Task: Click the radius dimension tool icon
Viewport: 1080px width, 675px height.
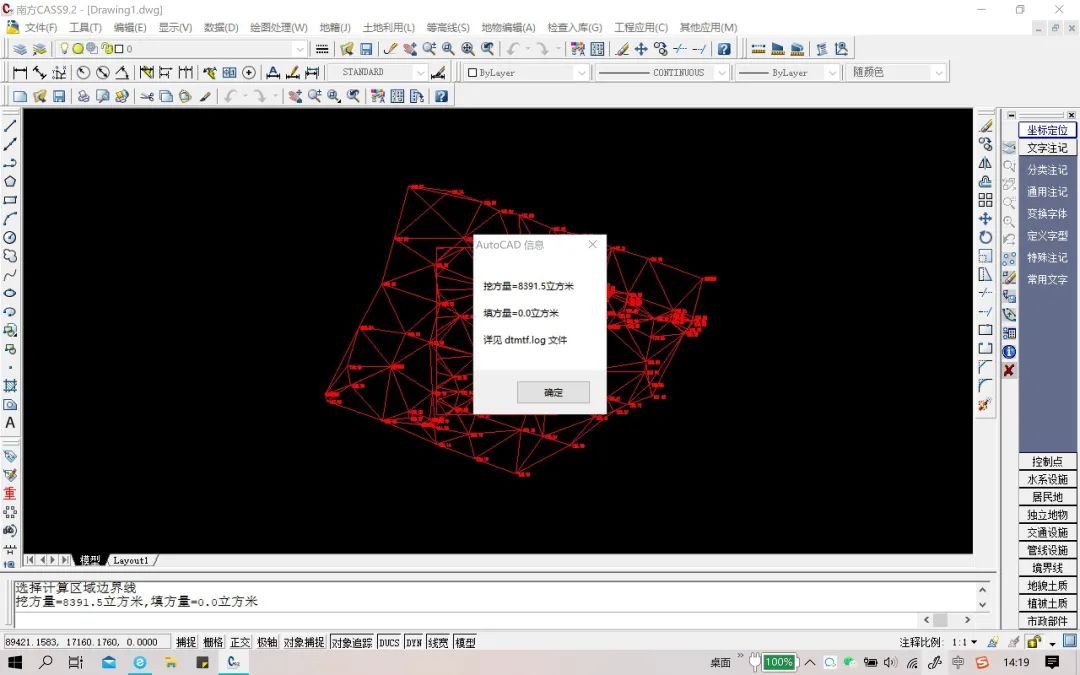Action: click(x=83, y=72)
